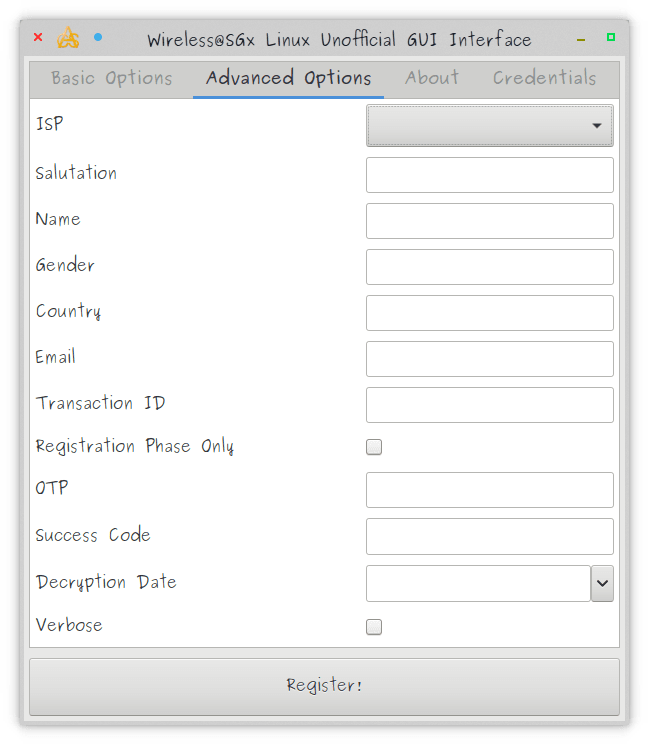Image resolution: width=649 pixels, height=745 pixels.
Task: Enable Registration Phase Only checkbox
Action: click(374, 447)
